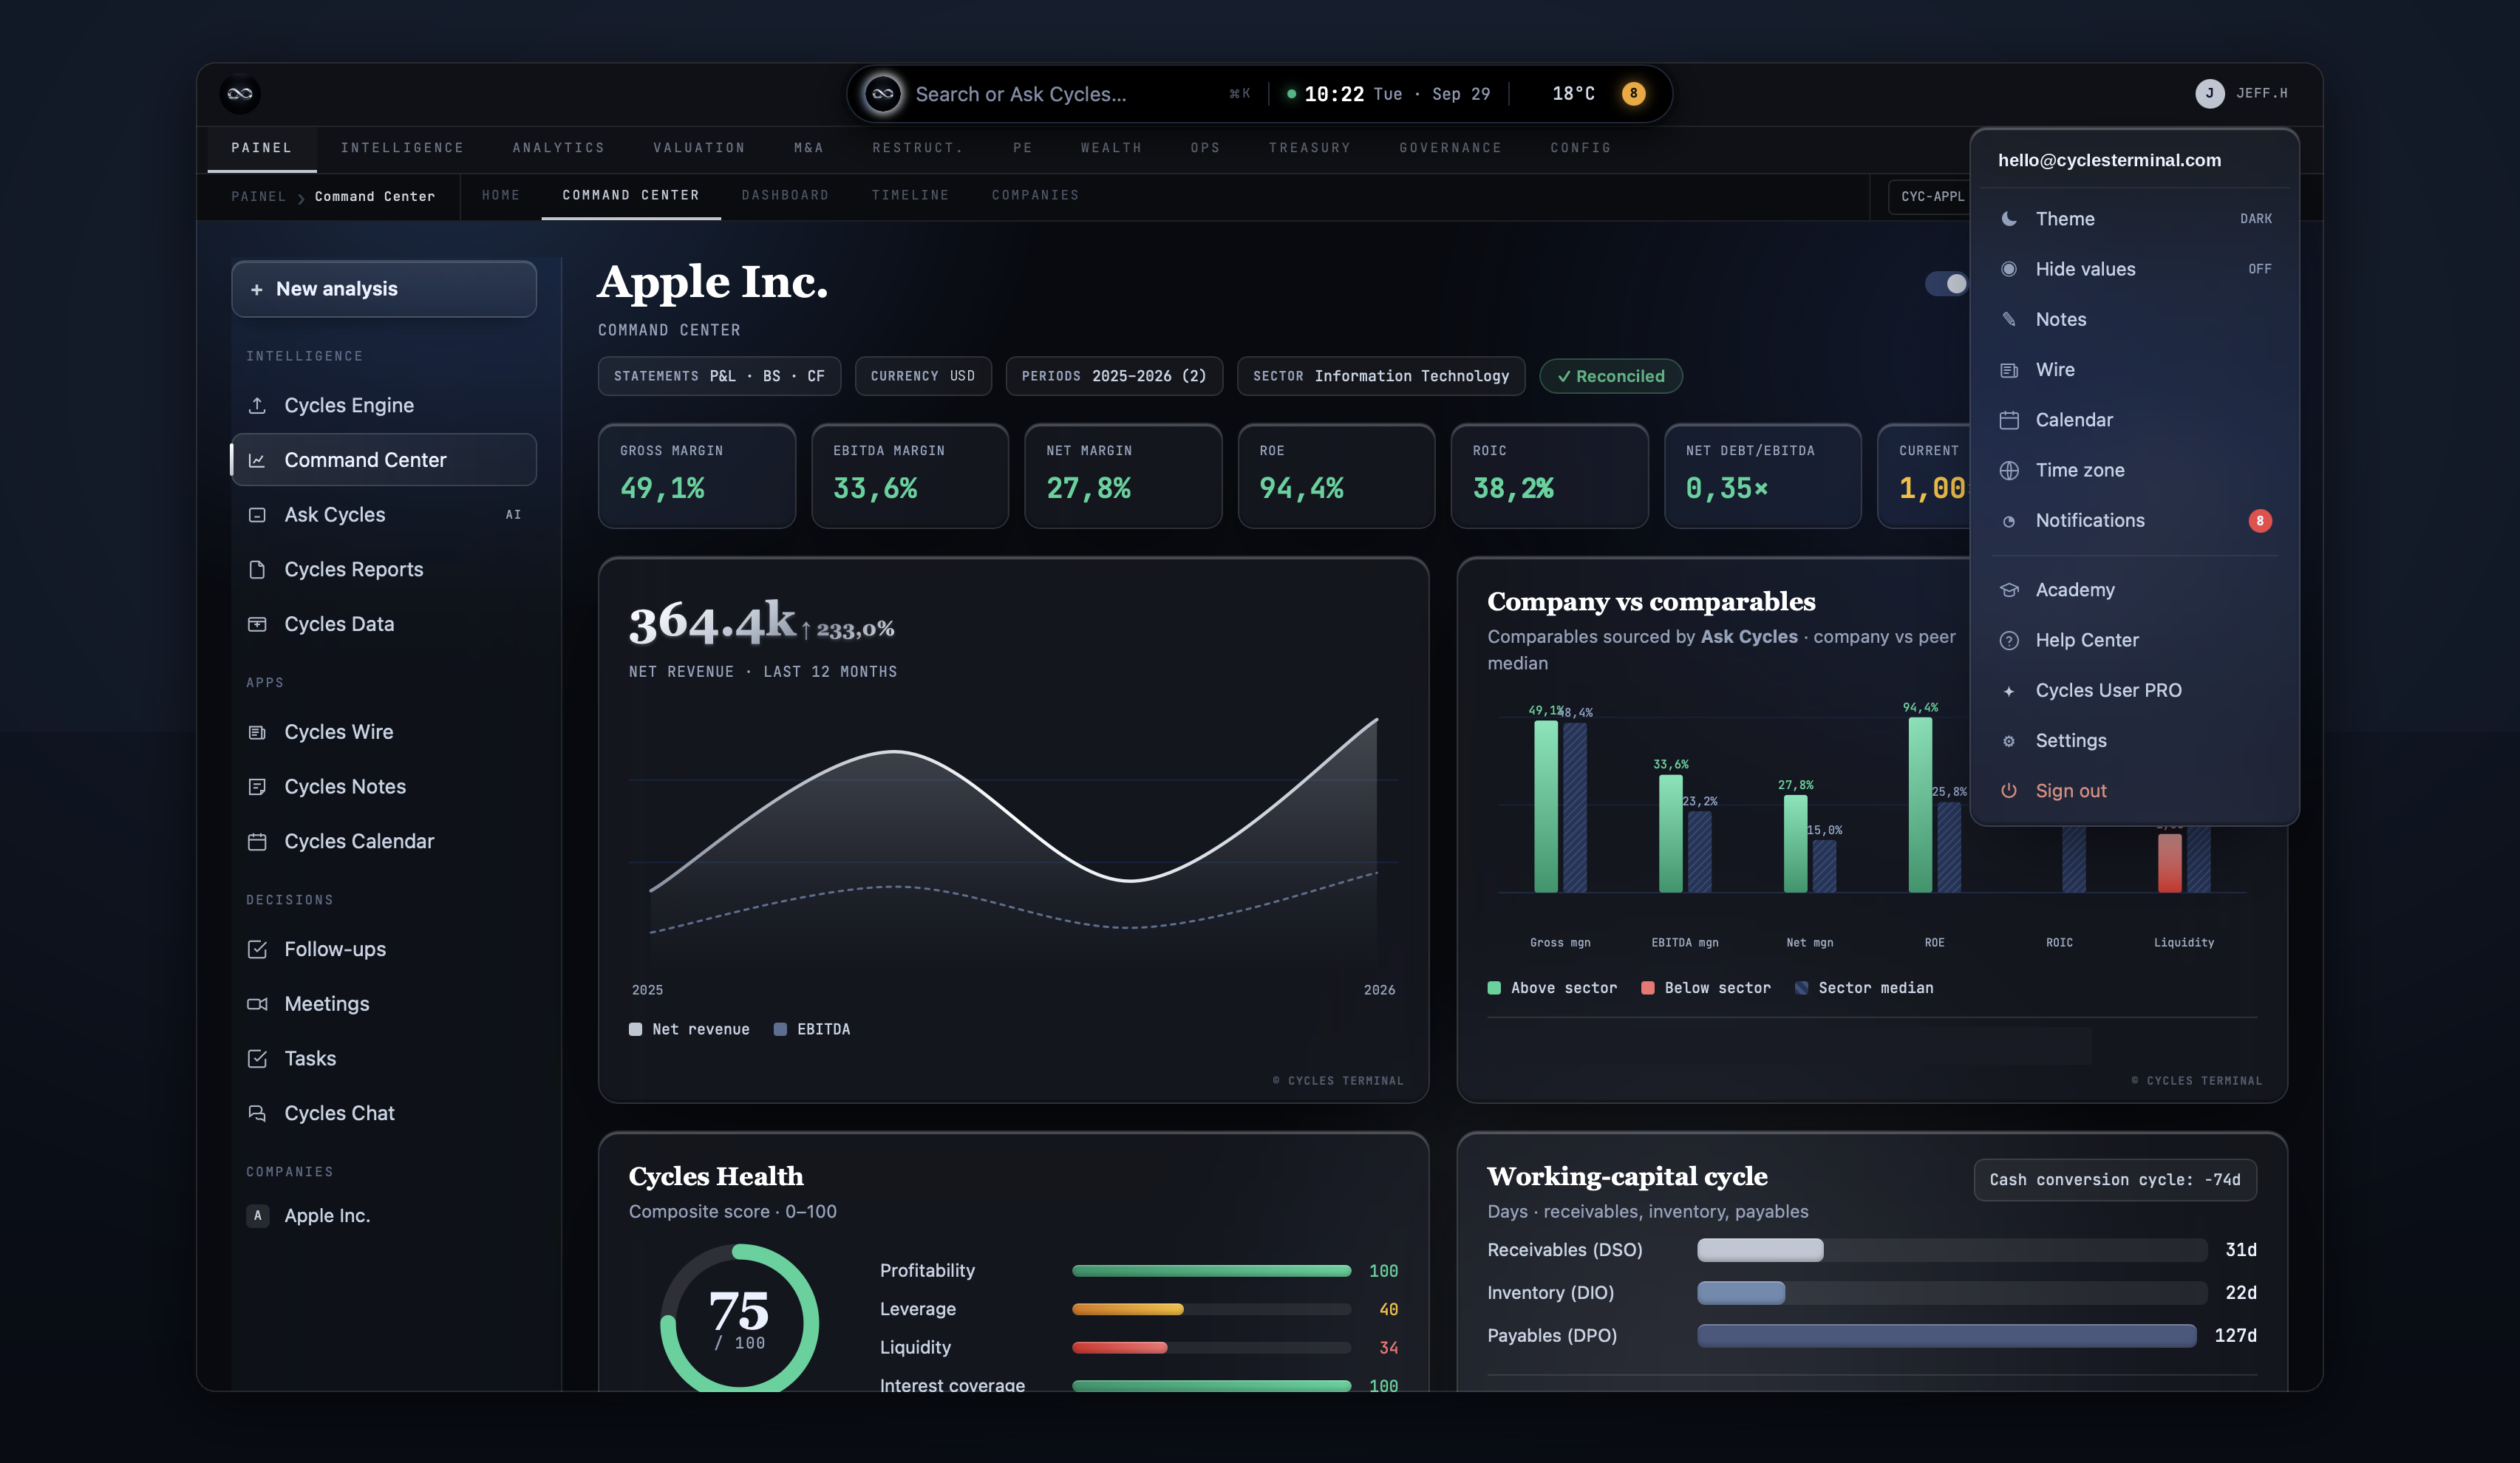Image resolution: width=2520 pixels, height=1463 pixels.
Task: Click the J user avatar
Action: click(x=2209, y=94)
